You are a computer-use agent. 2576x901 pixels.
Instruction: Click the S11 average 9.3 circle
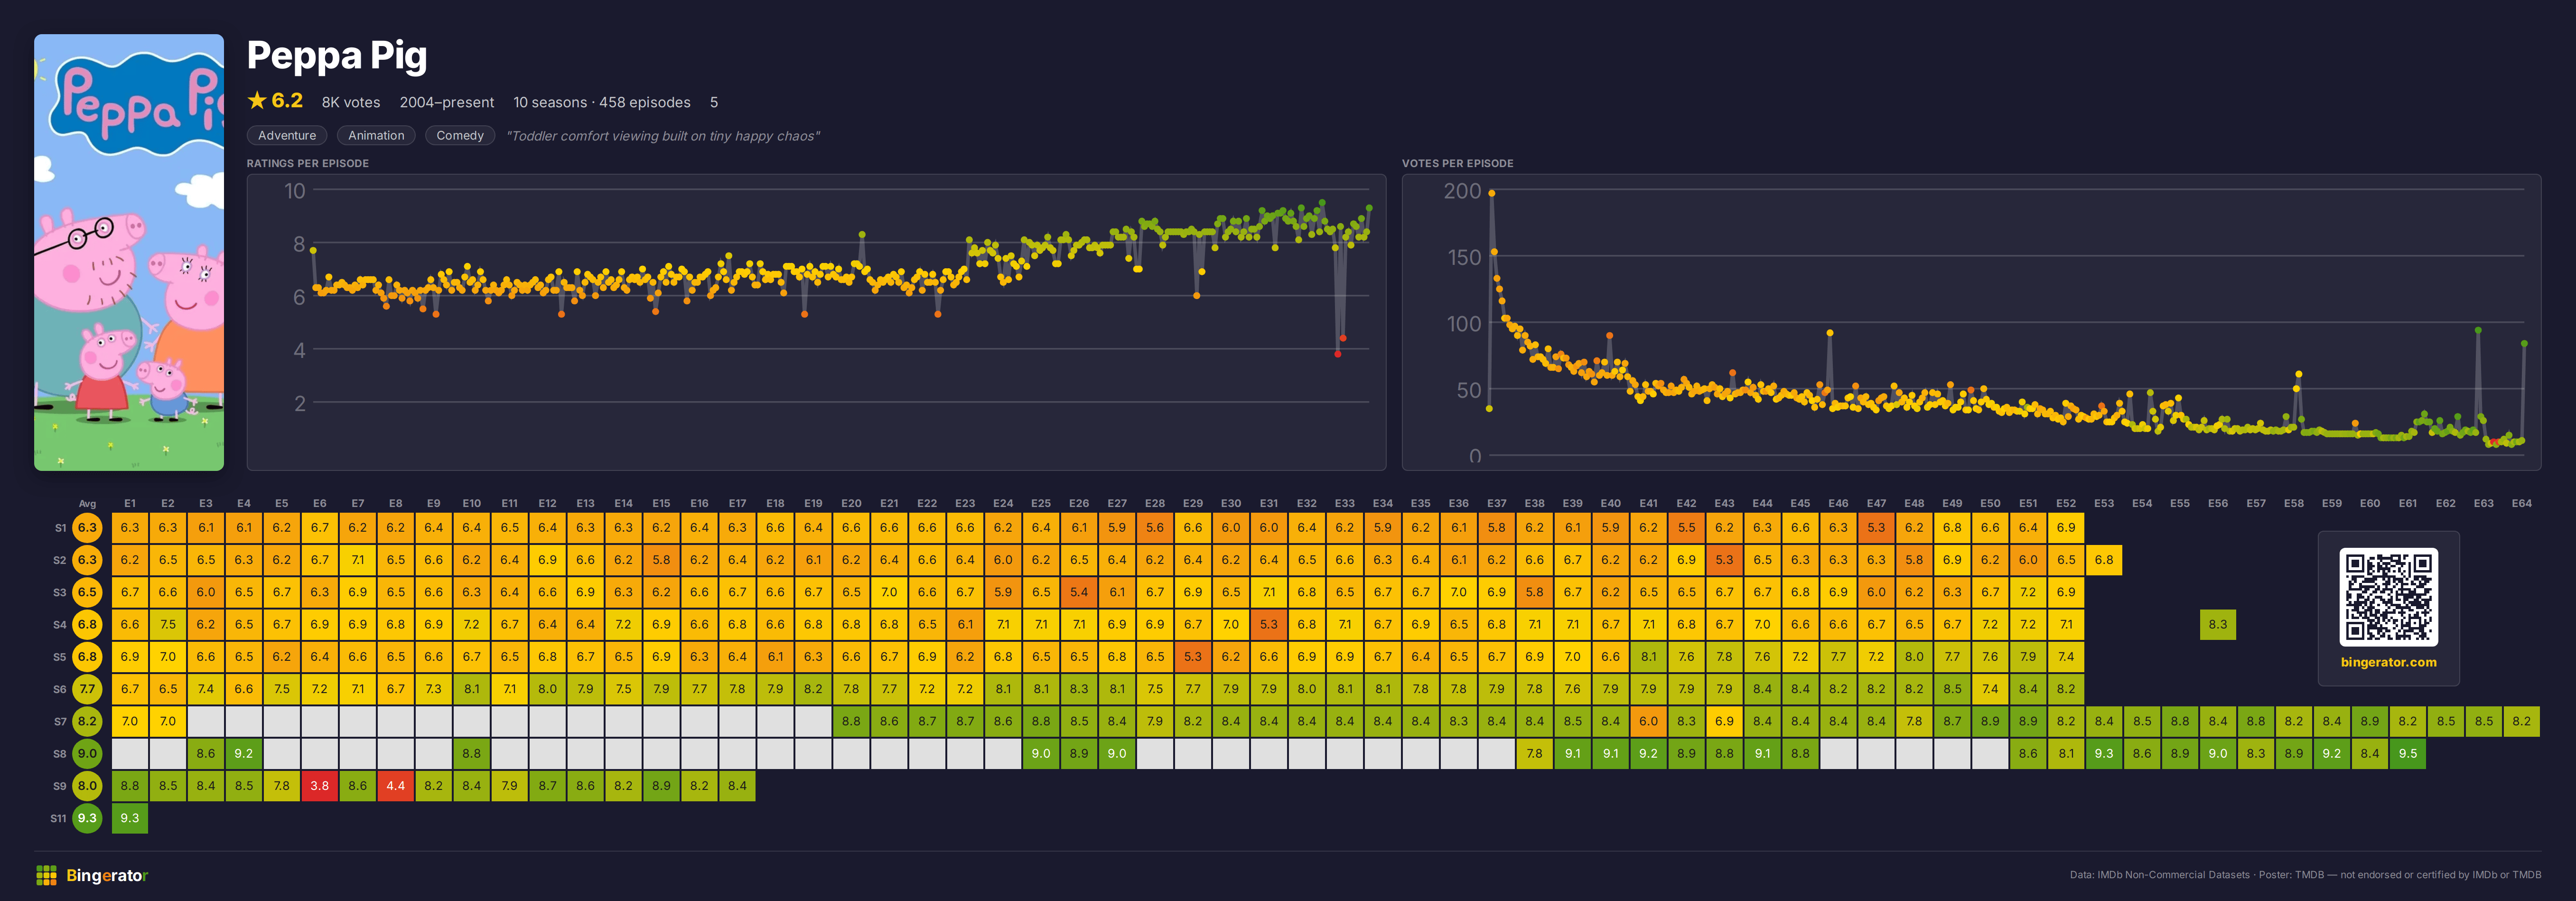(x=88, y=818)
